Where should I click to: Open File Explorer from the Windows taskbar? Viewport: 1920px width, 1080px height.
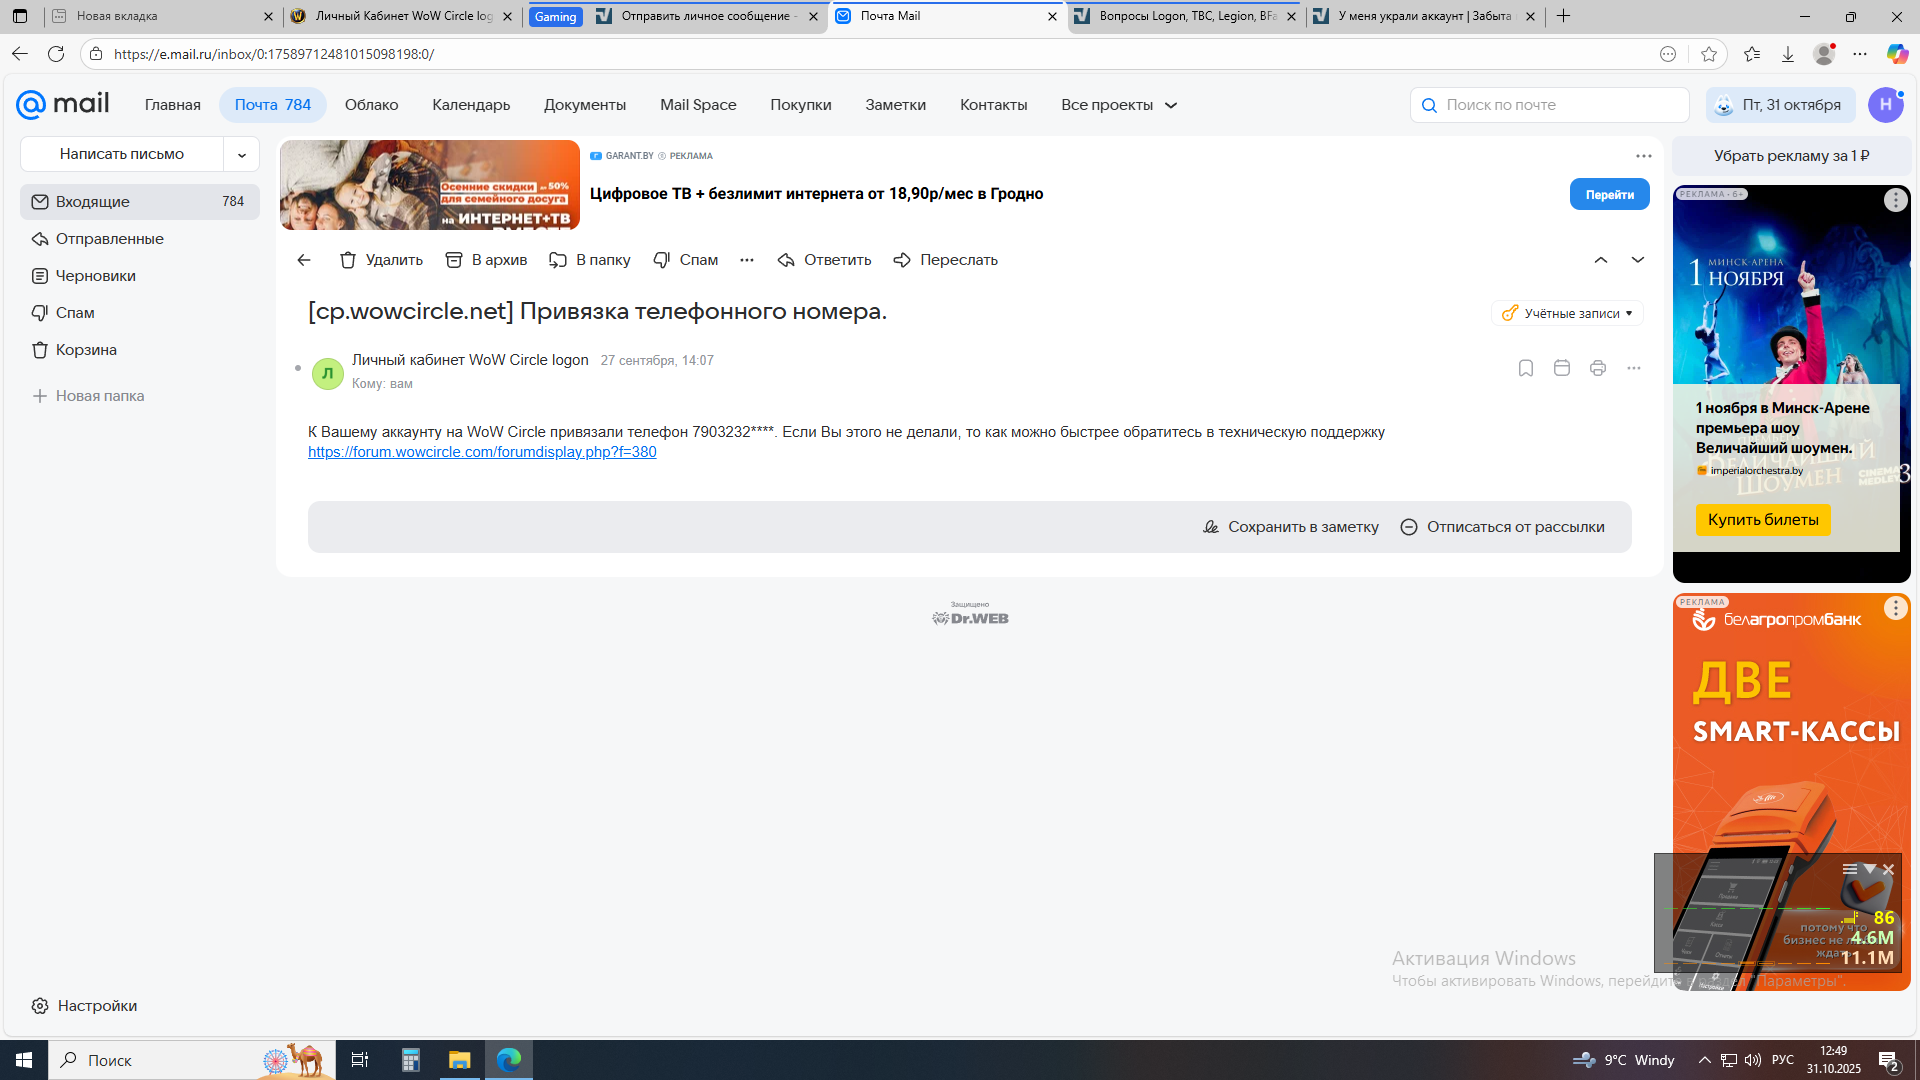[x=459, y=1060]
